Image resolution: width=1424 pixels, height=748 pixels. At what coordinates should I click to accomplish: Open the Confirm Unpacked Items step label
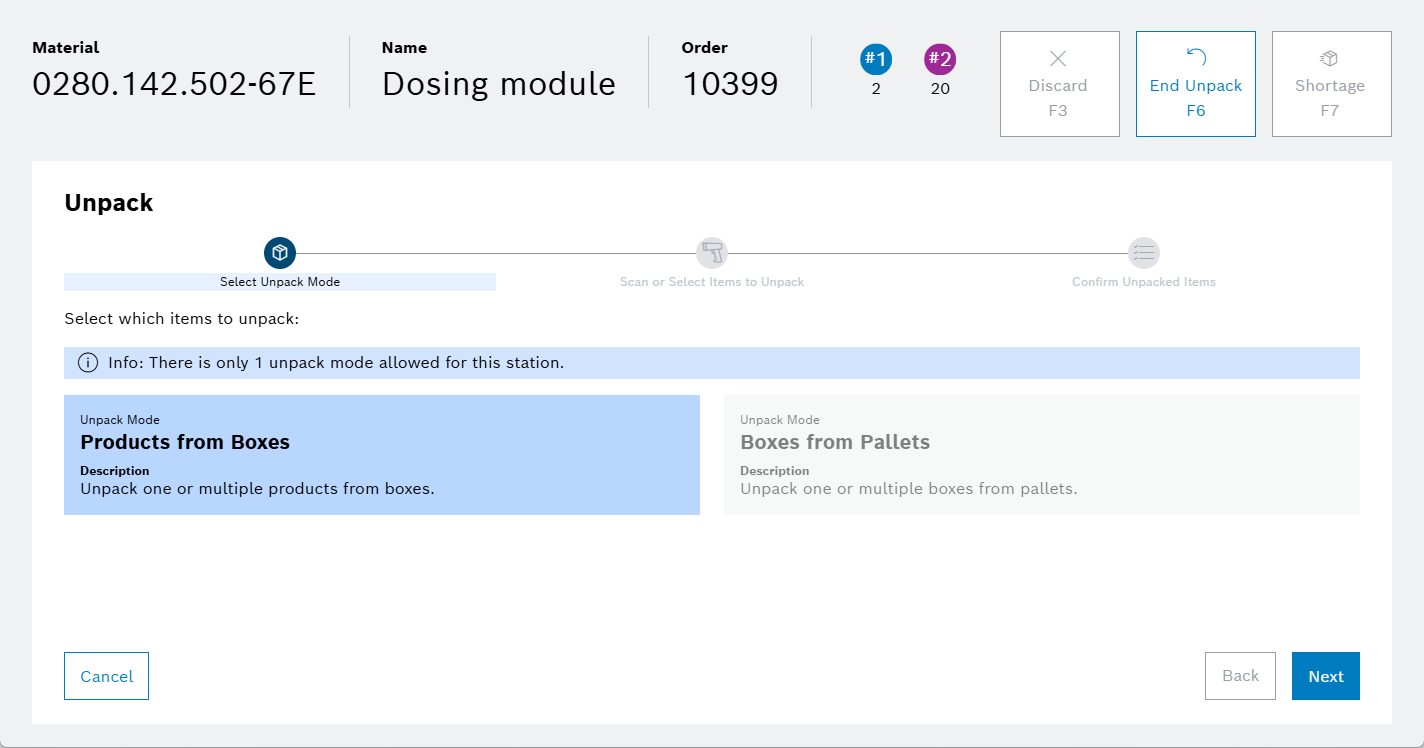[1144, 282]
